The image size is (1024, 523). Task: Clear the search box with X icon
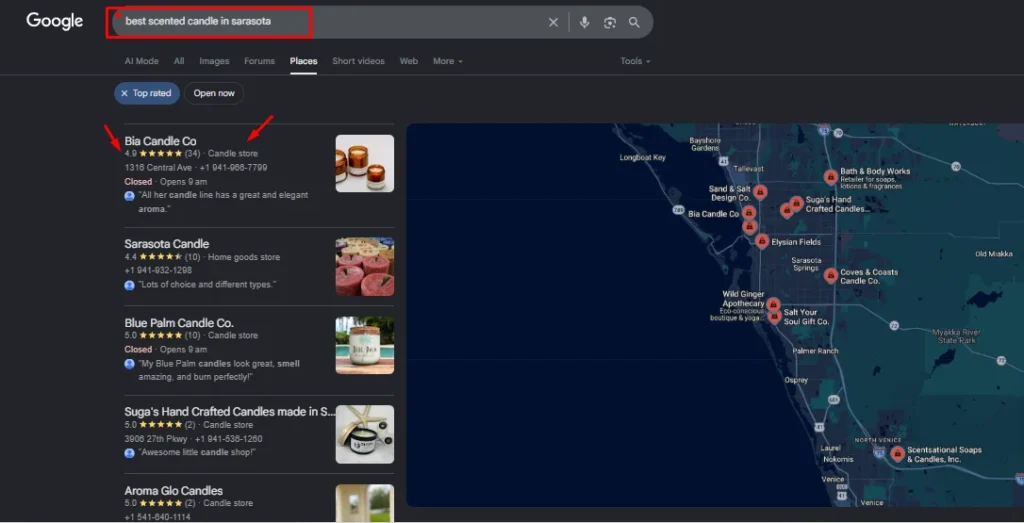[x=553, y=22]
